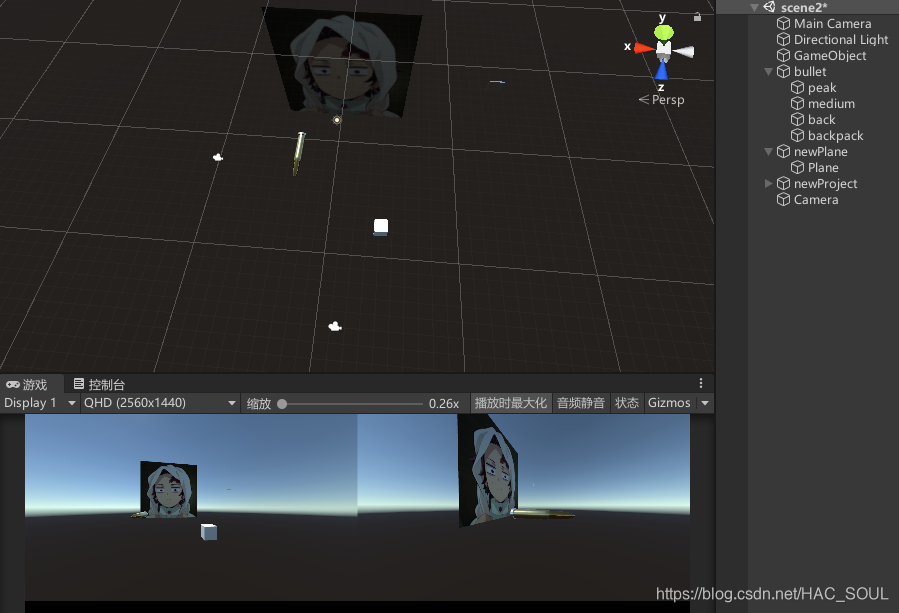Click the cube icon beside Main Camera
Viewport: 899px width, 613px height.
click(783, 24)
